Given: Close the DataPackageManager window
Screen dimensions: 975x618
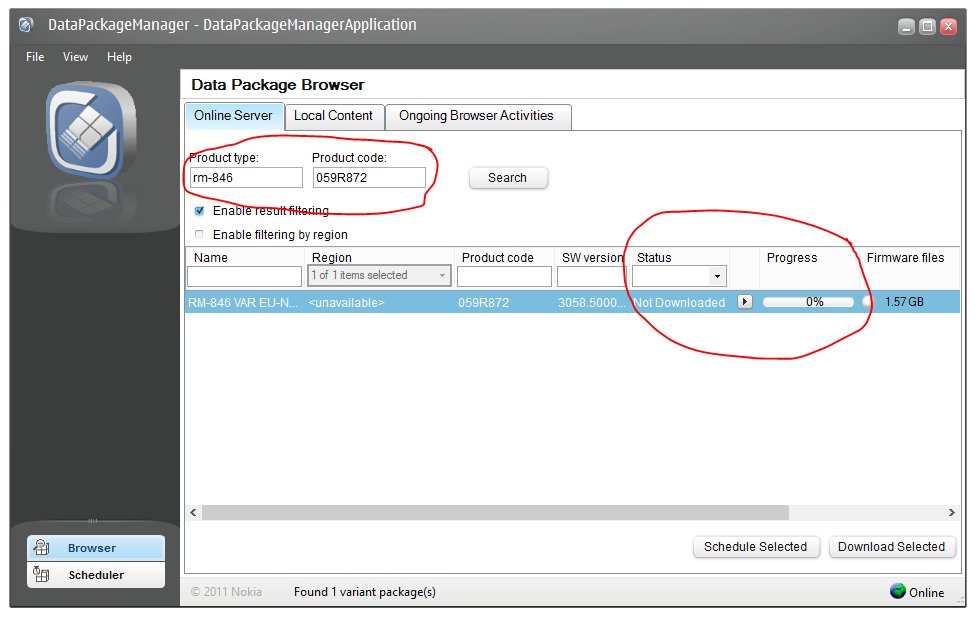Looking at the screenshot, I should (x=948, y=27).
